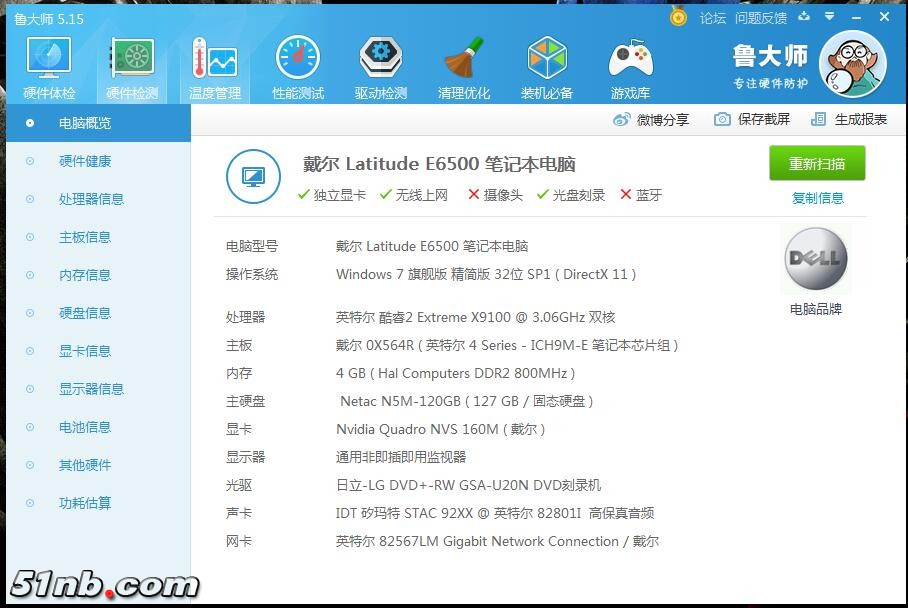Open the 硬件体检 hardware checkup module

pos(49,68)
